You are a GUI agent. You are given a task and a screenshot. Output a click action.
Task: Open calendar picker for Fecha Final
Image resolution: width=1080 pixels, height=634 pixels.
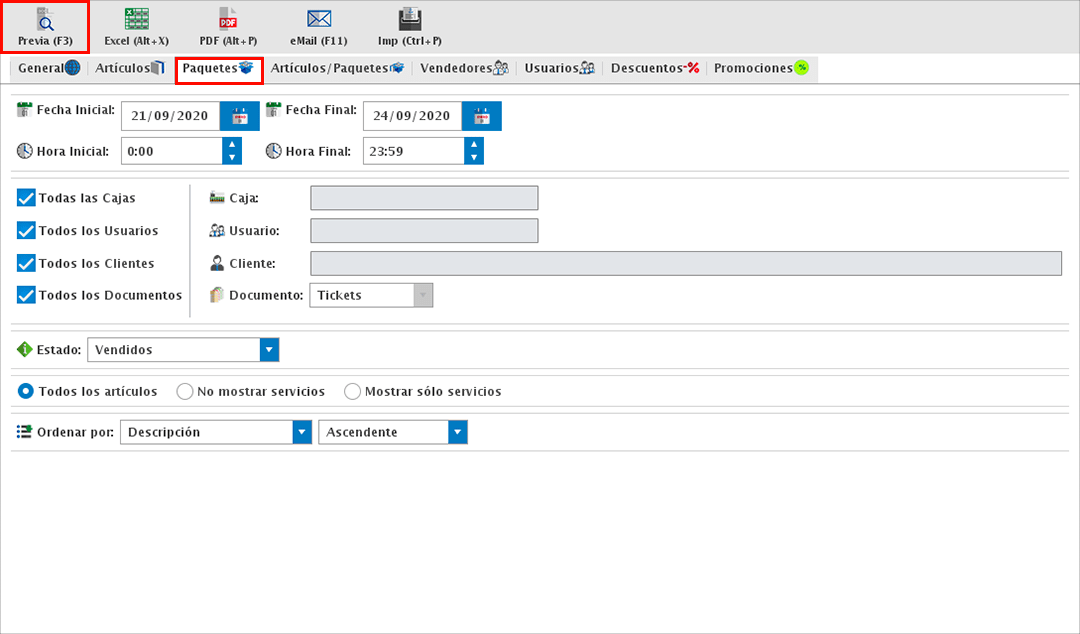(481, 116)
